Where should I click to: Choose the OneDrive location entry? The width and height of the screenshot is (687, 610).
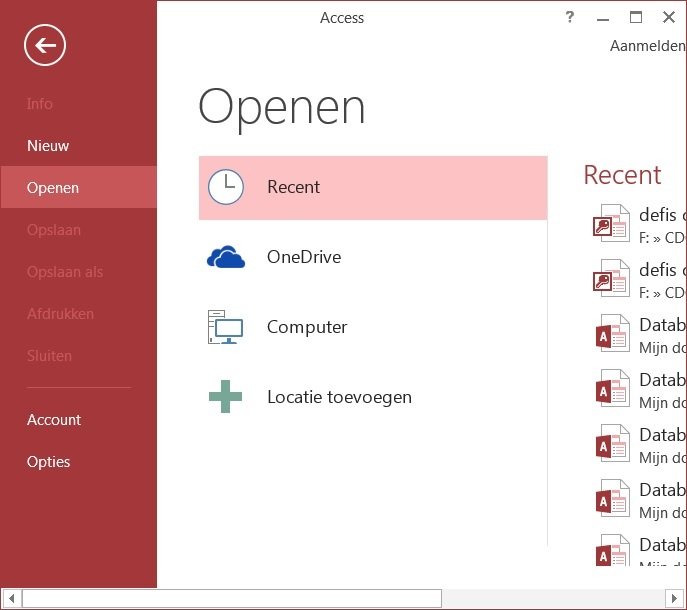373,257
